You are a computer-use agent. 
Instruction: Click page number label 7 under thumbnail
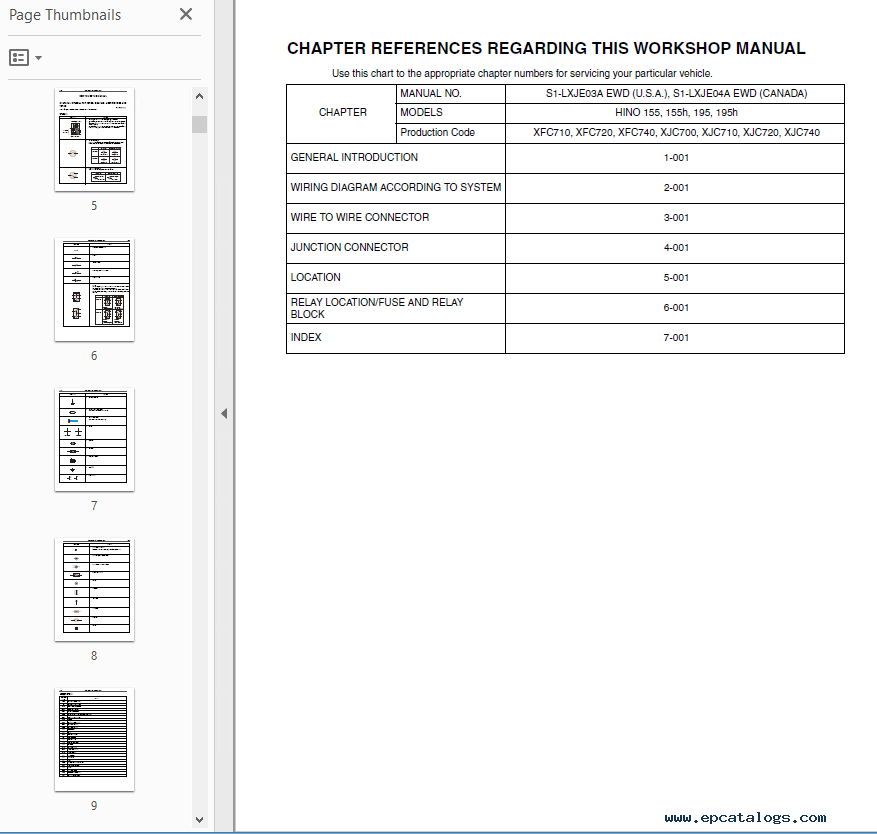click(x=94, y=506)
